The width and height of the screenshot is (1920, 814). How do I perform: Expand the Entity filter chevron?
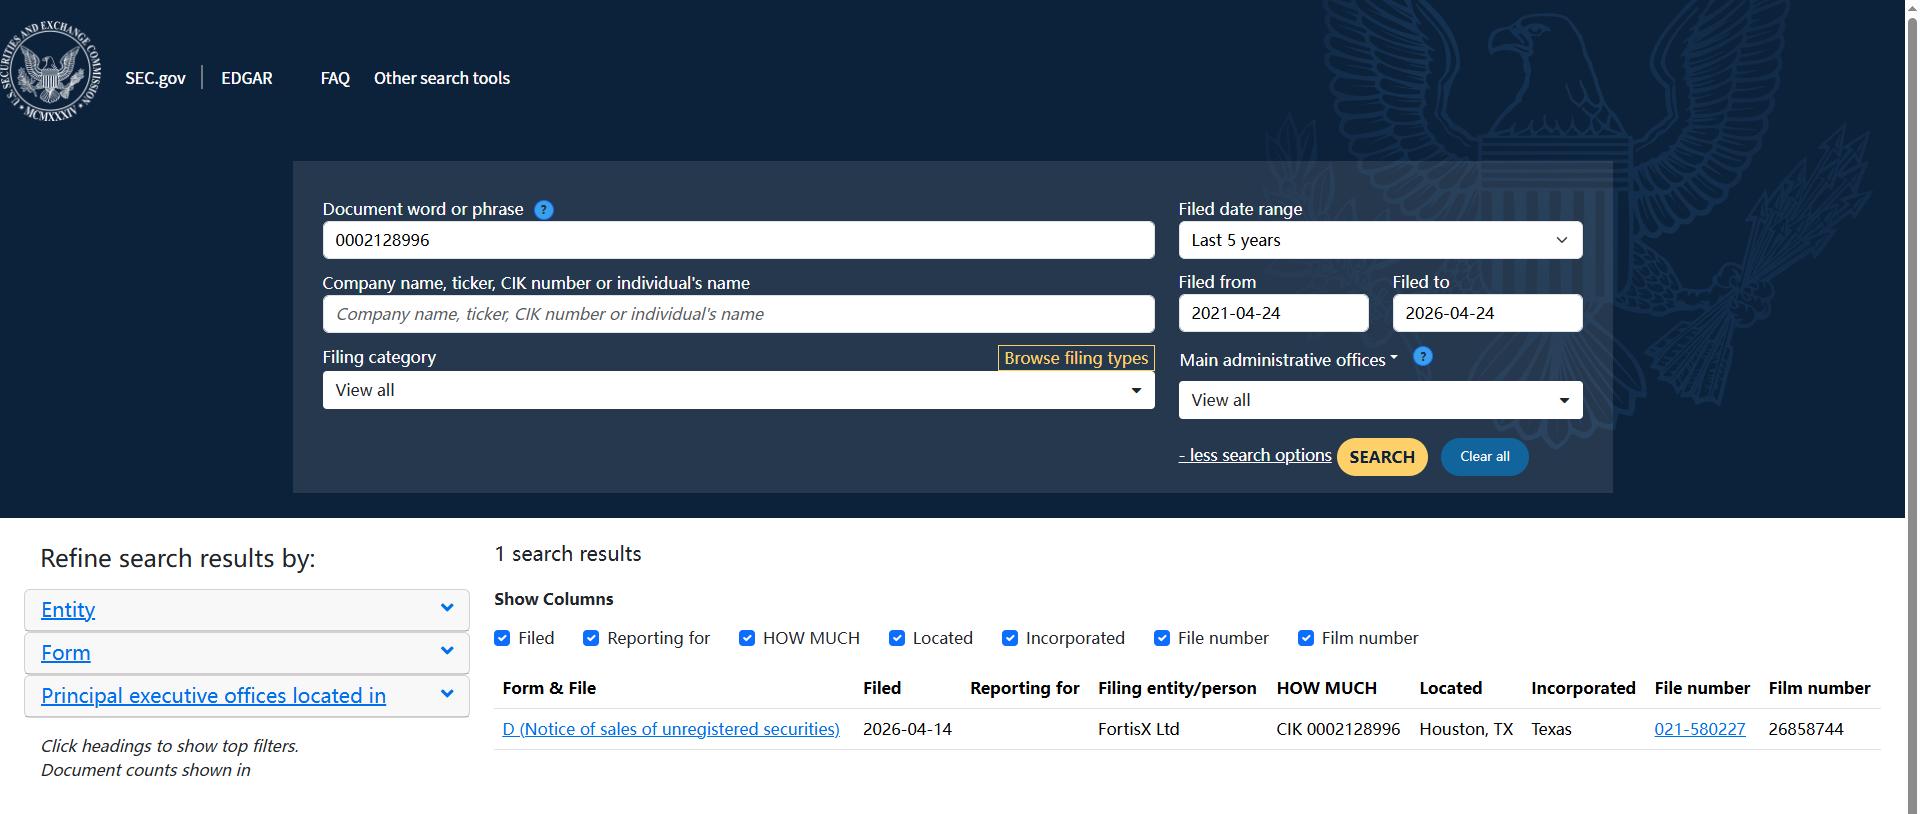447,608
